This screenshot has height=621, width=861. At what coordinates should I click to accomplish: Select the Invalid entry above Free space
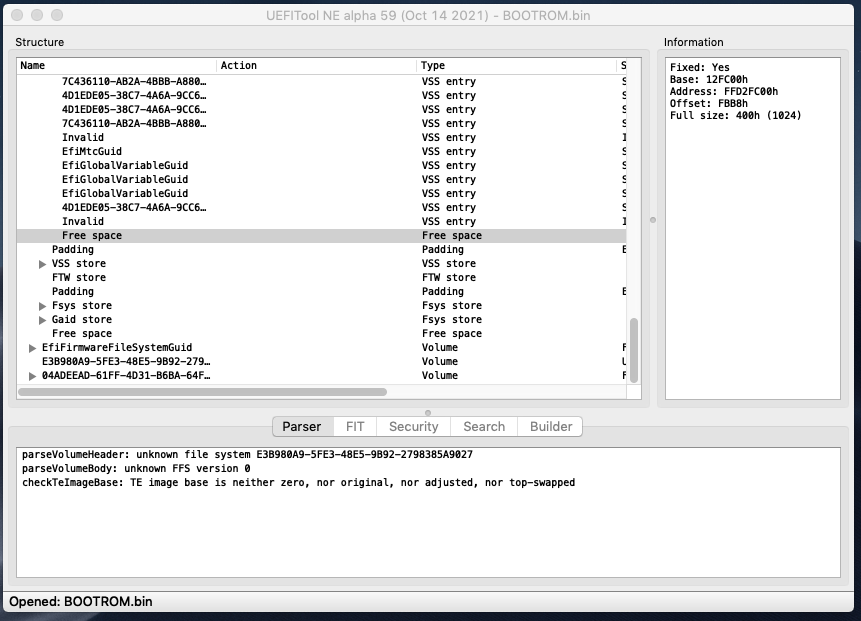[x=321, y=221]
